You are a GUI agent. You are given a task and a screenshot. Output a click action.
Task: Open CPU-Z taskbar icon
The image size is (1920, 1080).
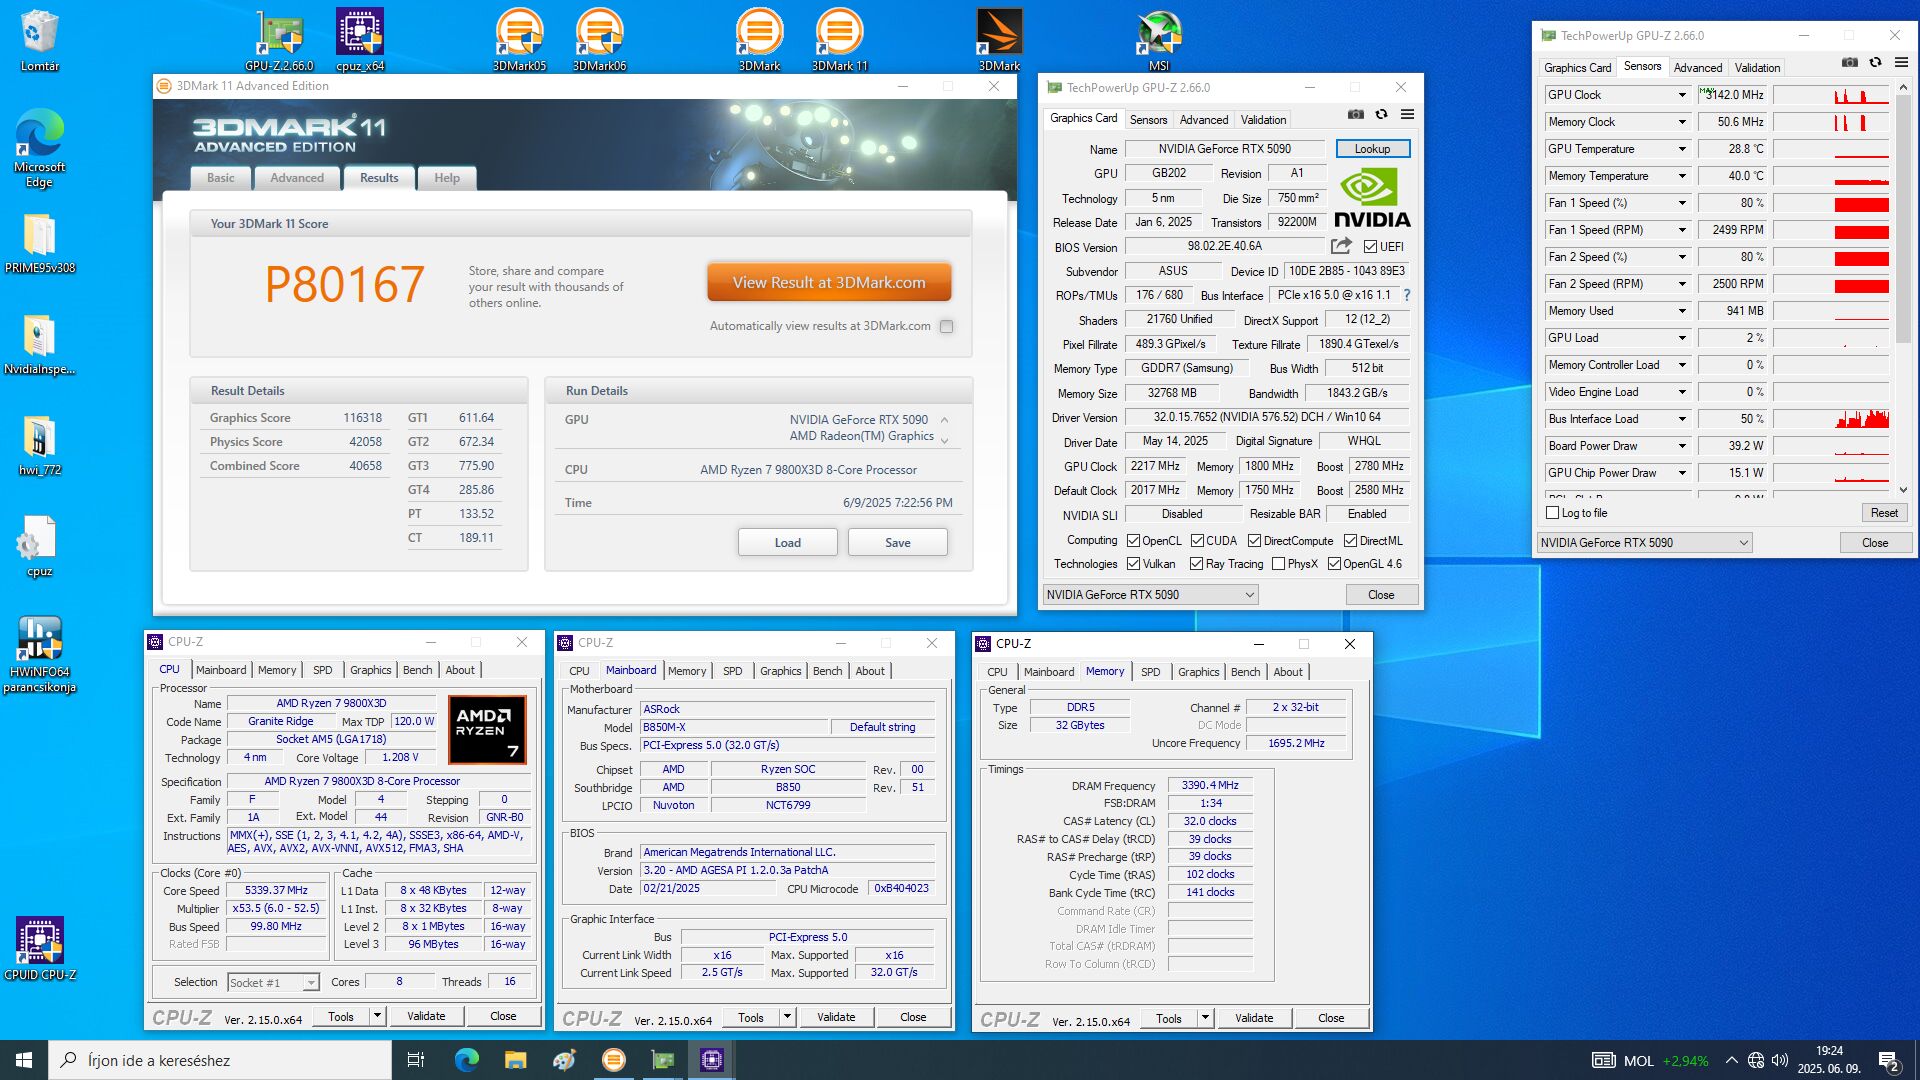(x=712, y=1060)
